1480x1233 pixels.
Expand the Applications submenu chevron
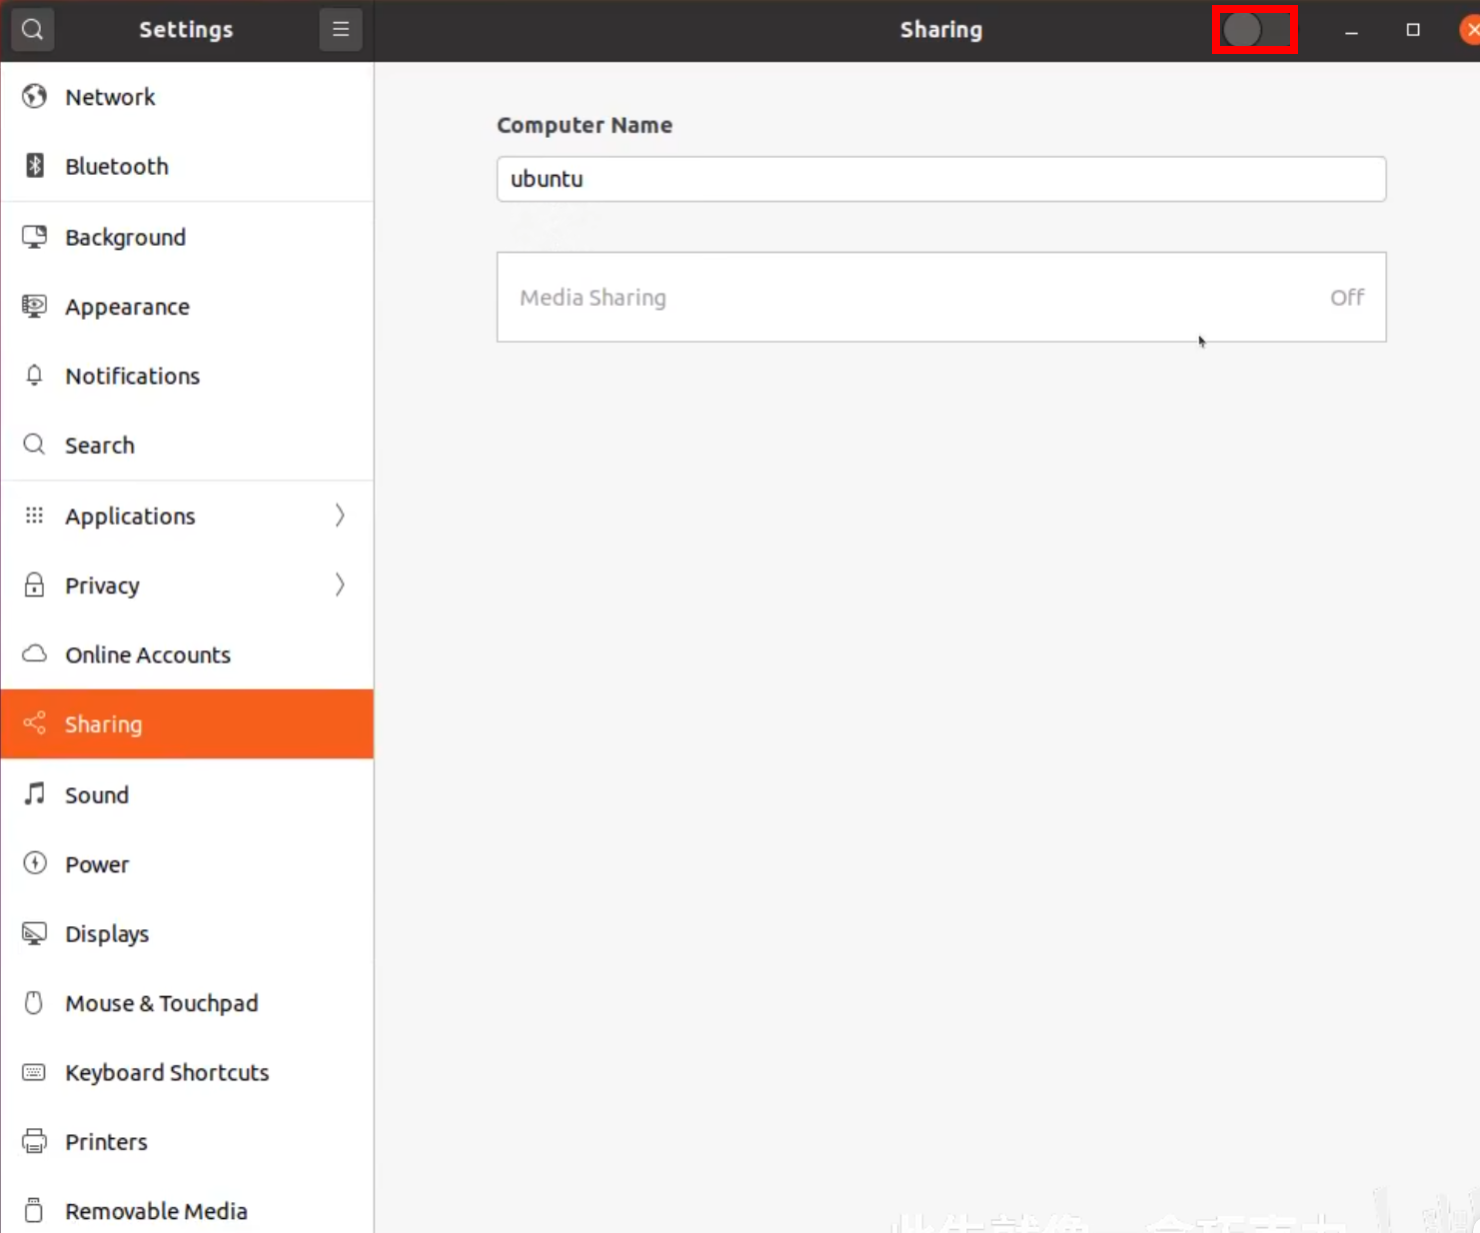(x=340, y=515)
